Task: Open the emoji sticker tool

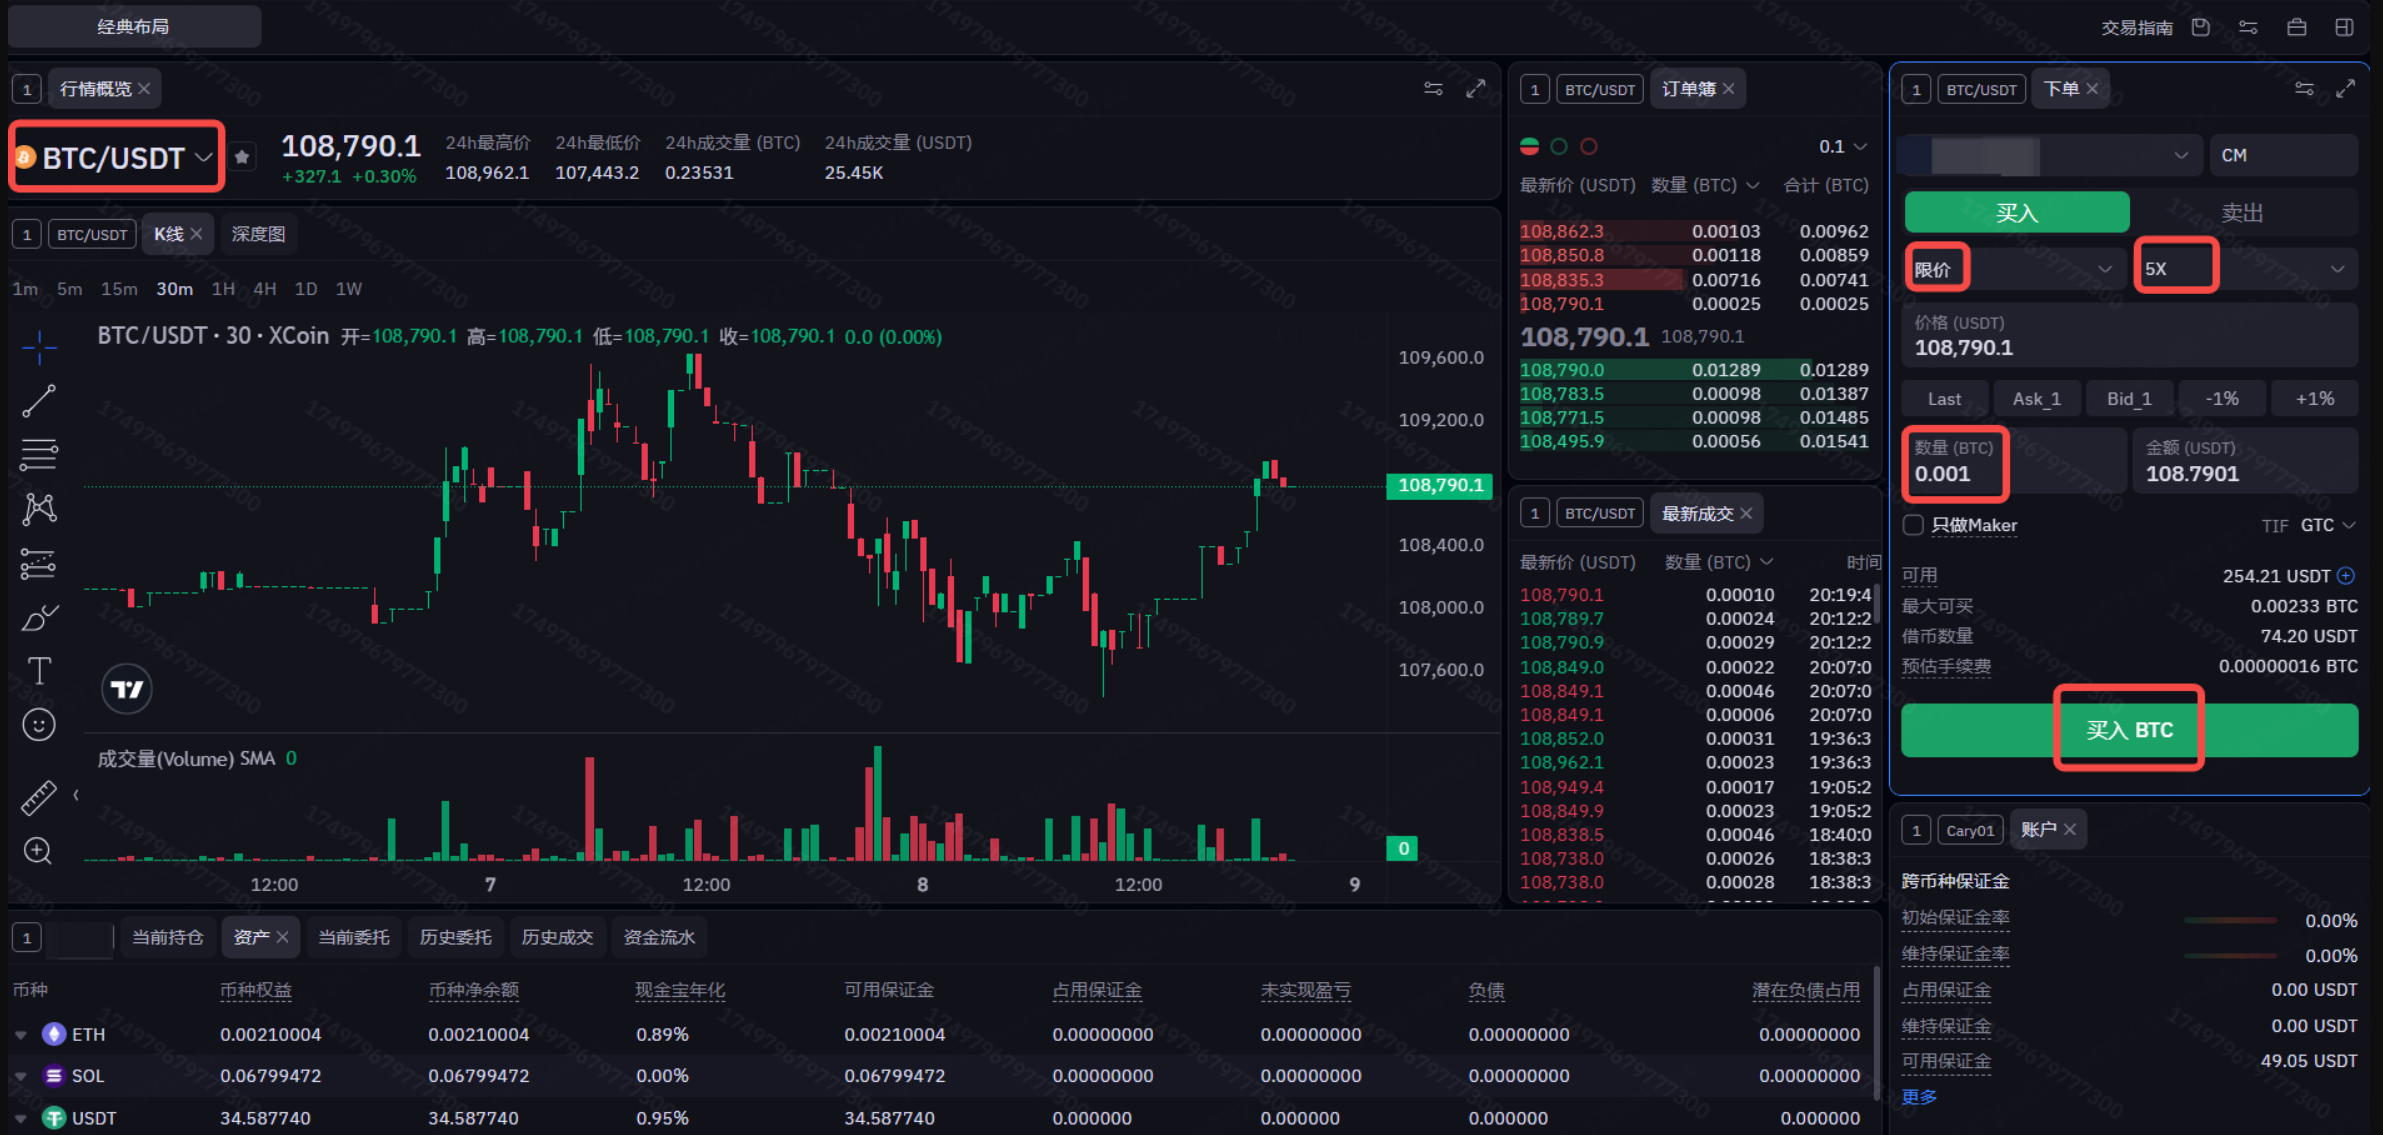Action: pyautogui.click(x=38, y=725)
